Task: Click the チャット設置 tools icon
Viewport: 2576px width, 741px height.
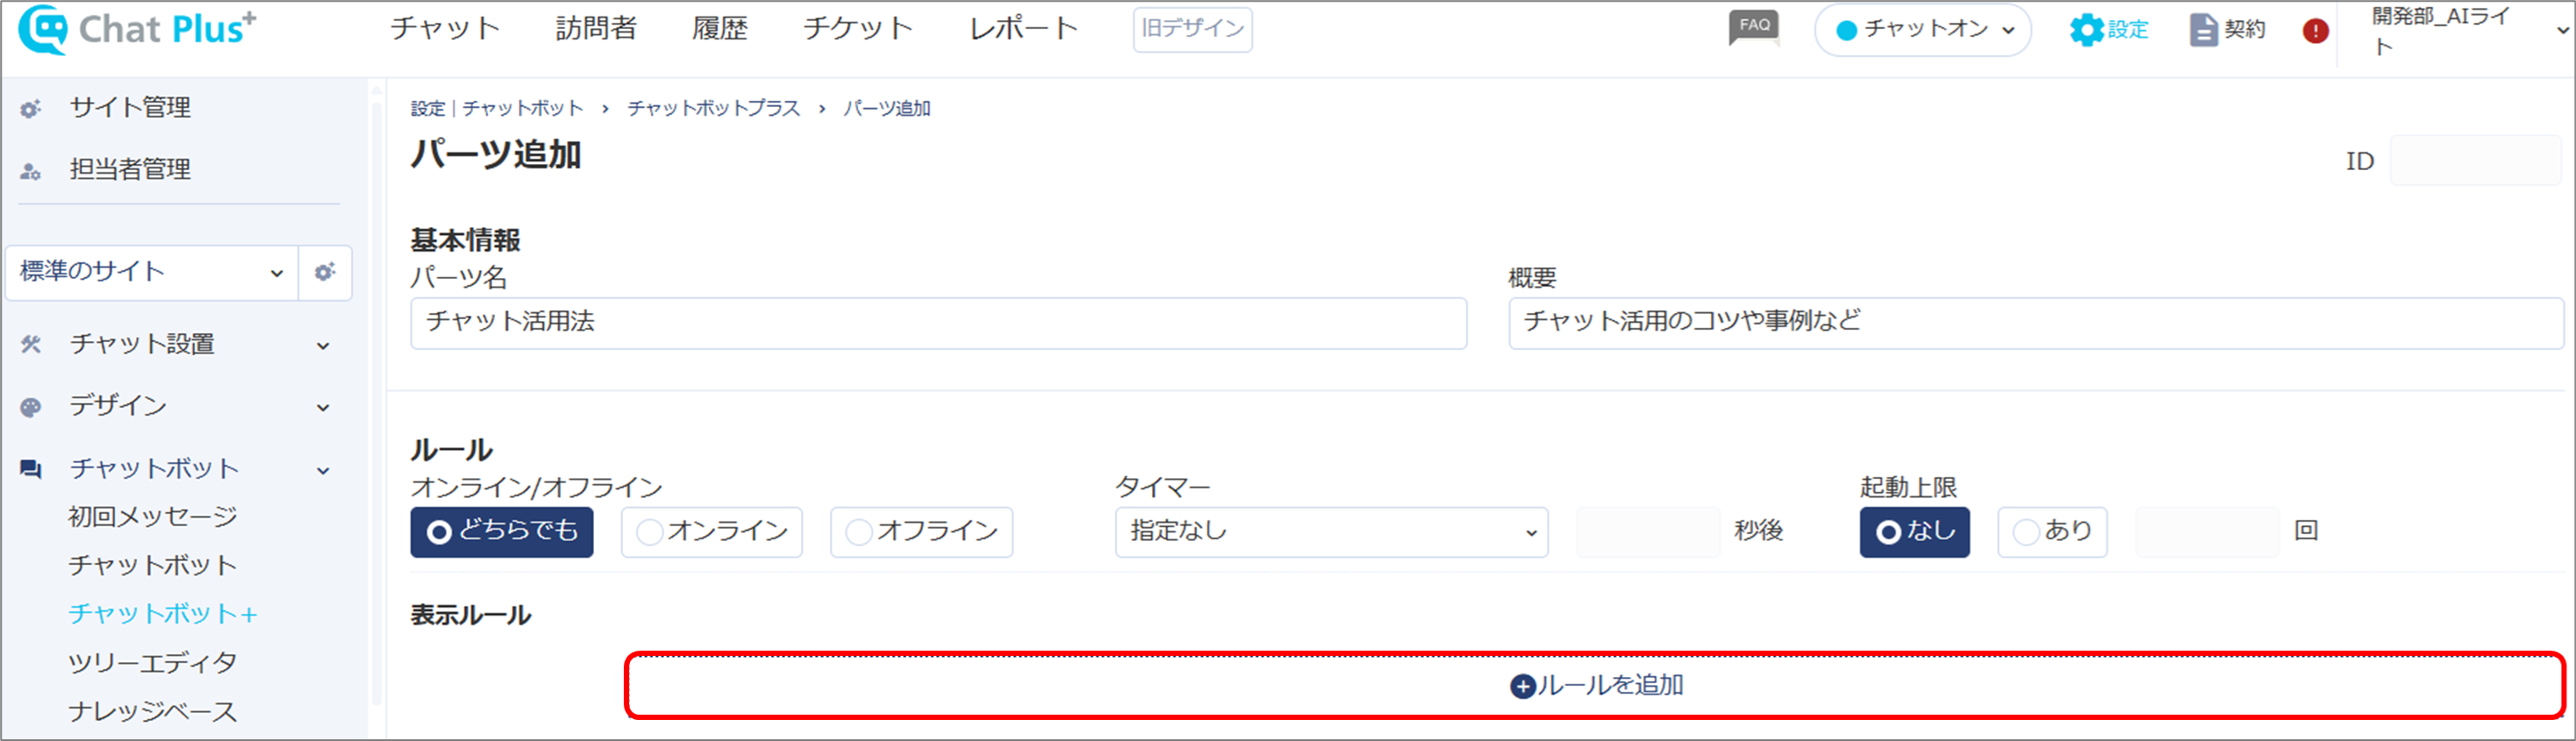Action: [31, 345]
